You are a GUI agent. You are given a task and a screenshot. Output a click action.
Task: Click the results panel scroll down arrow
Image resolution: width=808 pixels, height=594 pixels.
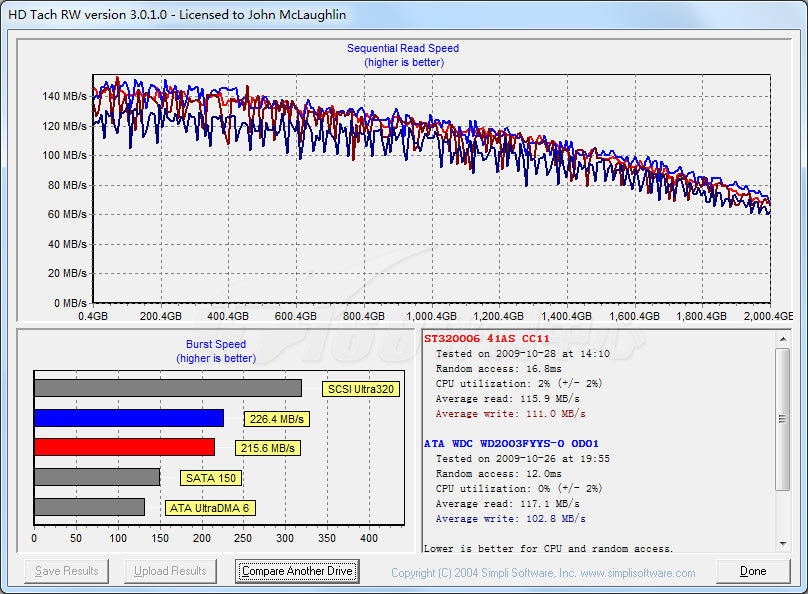[x=784, y=543]
